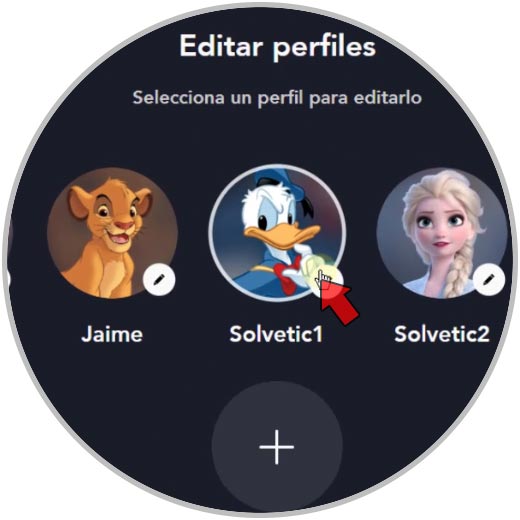Click the plus icon to add a profile
Viewport: 520px width, 520px height.
coord(277,447)
